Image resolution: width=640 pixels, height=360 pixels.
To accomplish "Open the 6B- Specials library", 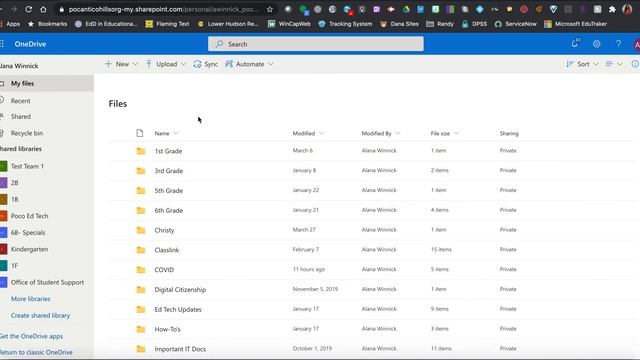I will click(28, 233).
